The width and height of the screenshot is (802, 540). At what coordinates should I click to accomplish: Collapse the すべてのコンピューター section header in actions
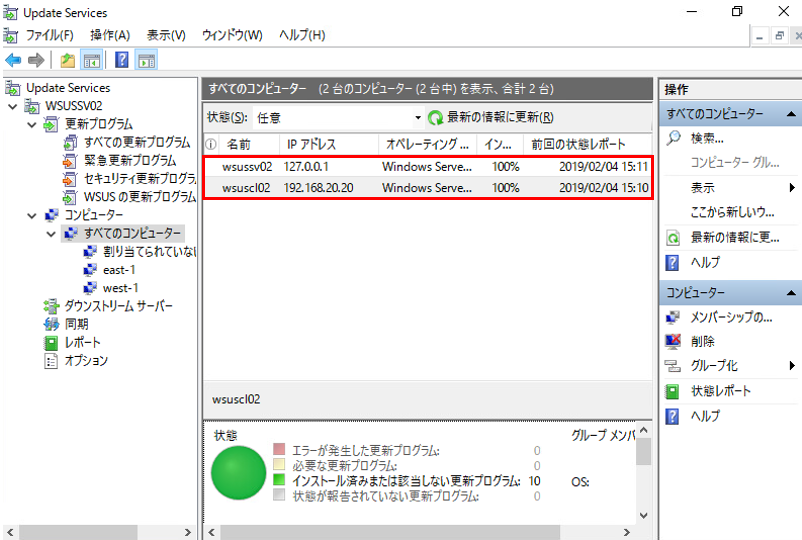click(x=792, y=115)
